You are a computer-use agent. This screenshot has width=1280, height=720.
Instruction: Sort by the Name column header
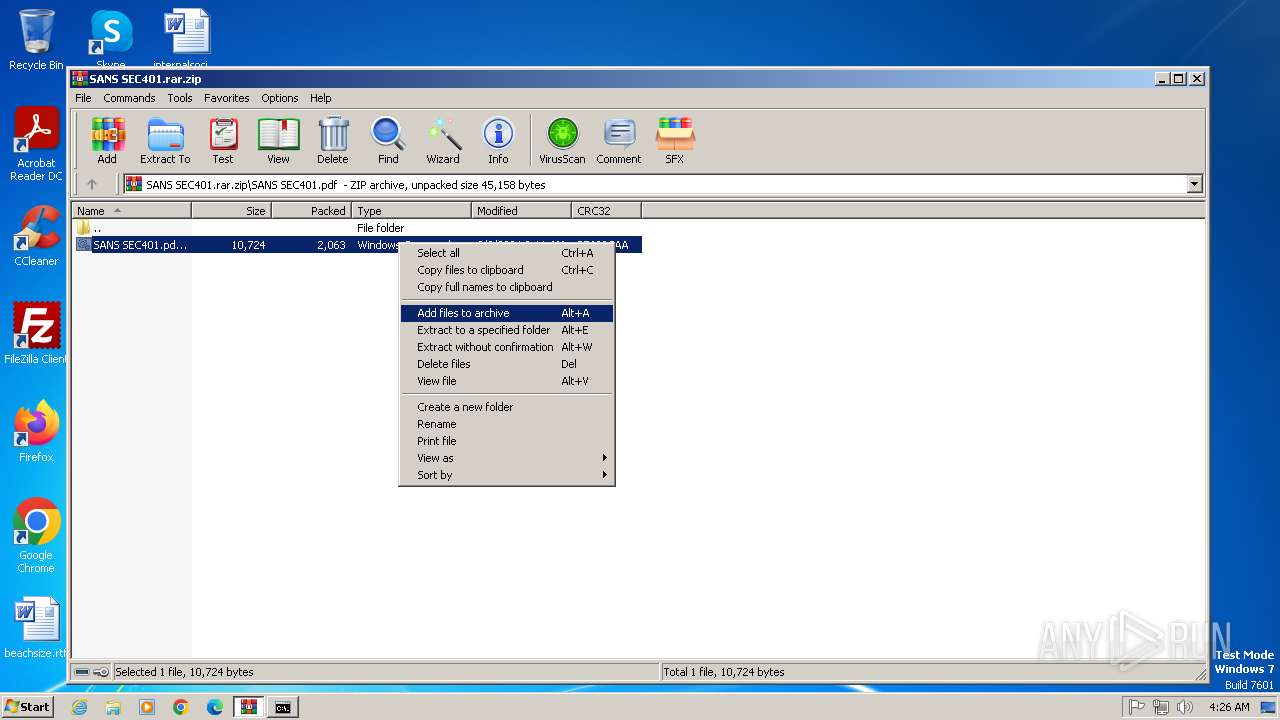pos(131,210)
